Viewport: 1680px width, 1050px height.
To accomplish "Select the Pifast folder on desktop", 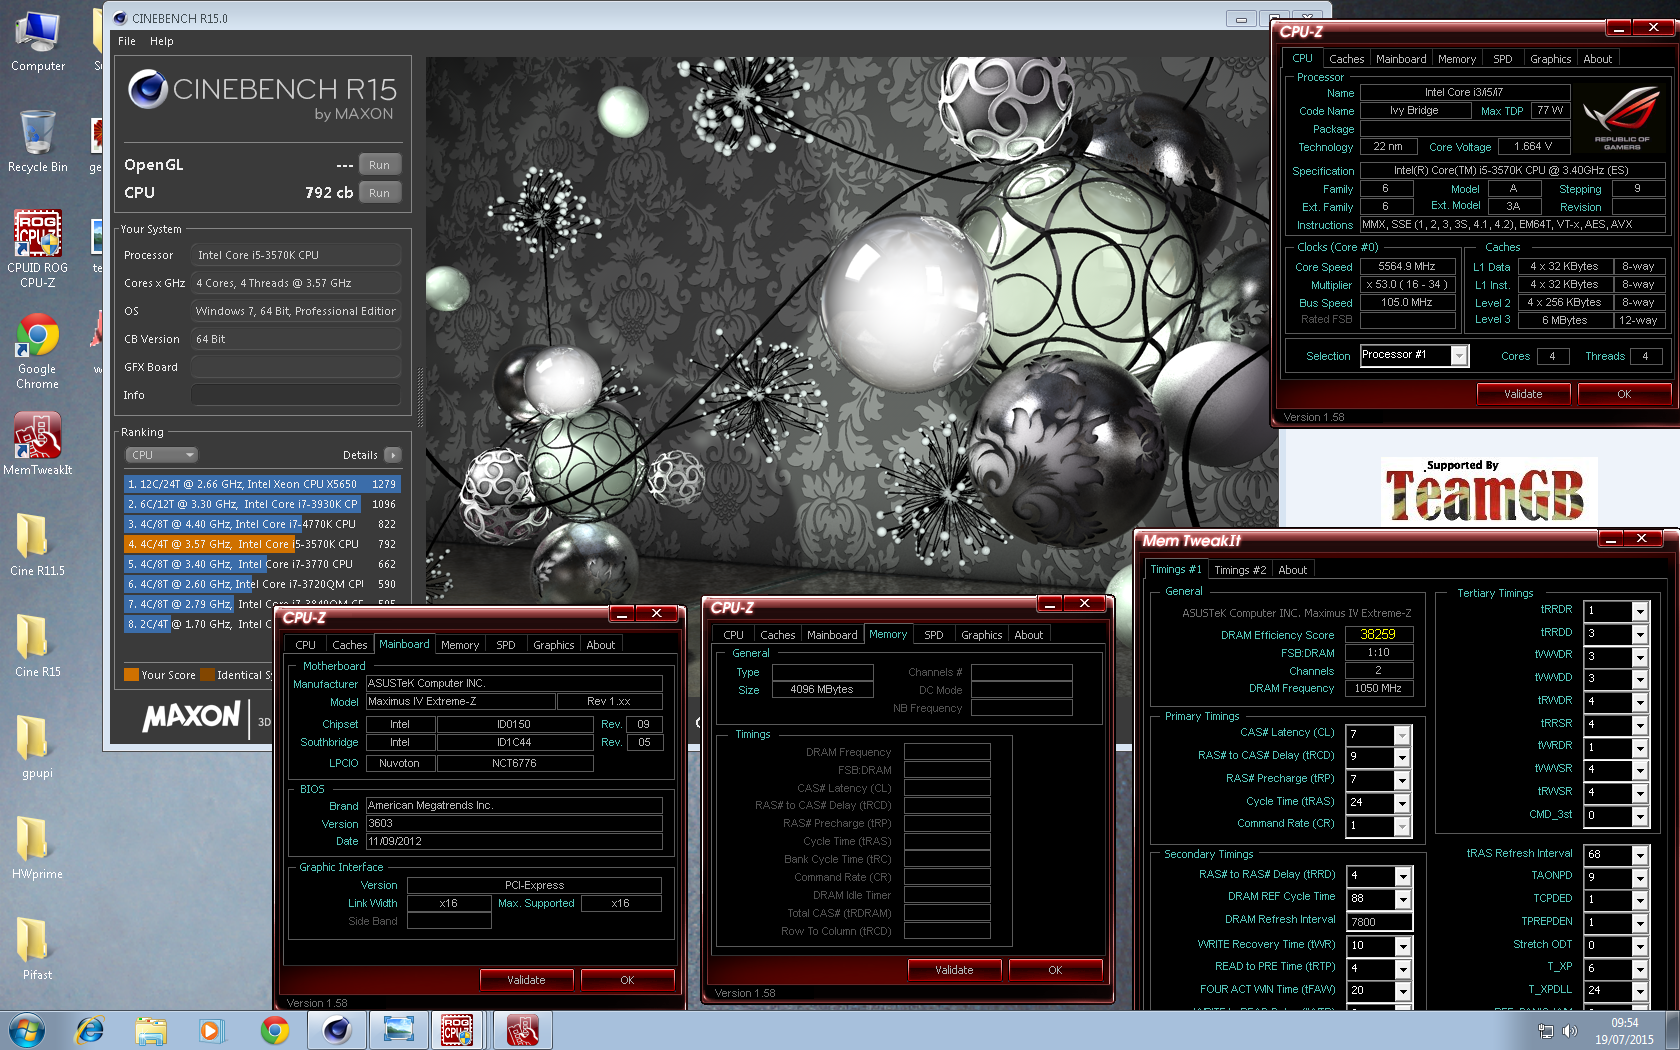I will pos(38,948).
